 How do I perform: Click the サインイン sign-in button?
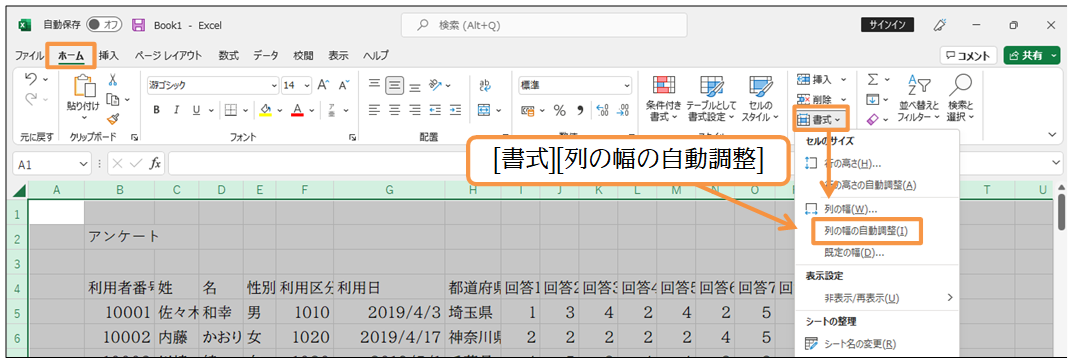(x=887, y=25)
